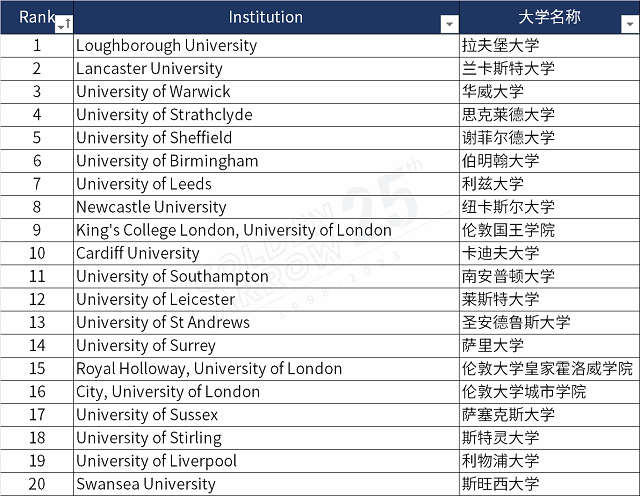The width and height of the screenshot is (640, 496).
Task: Click the University of St Andrews cell
Action: tap(266, 323)
